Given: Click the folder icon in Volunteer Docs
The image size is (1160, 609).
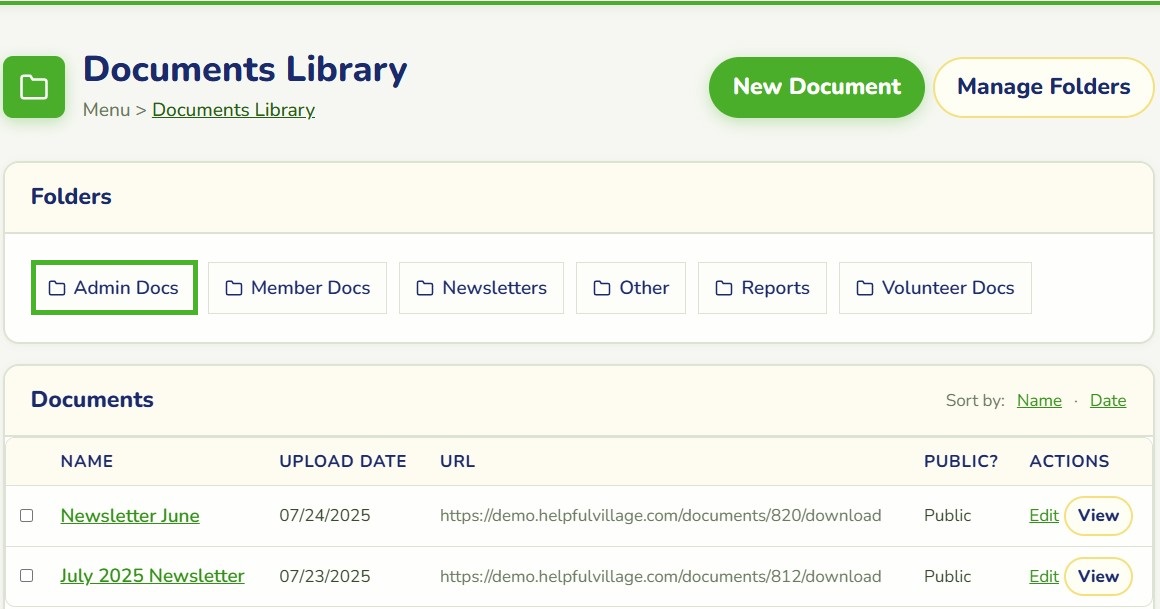Looking at the screenshot, I should click(865, 288).
